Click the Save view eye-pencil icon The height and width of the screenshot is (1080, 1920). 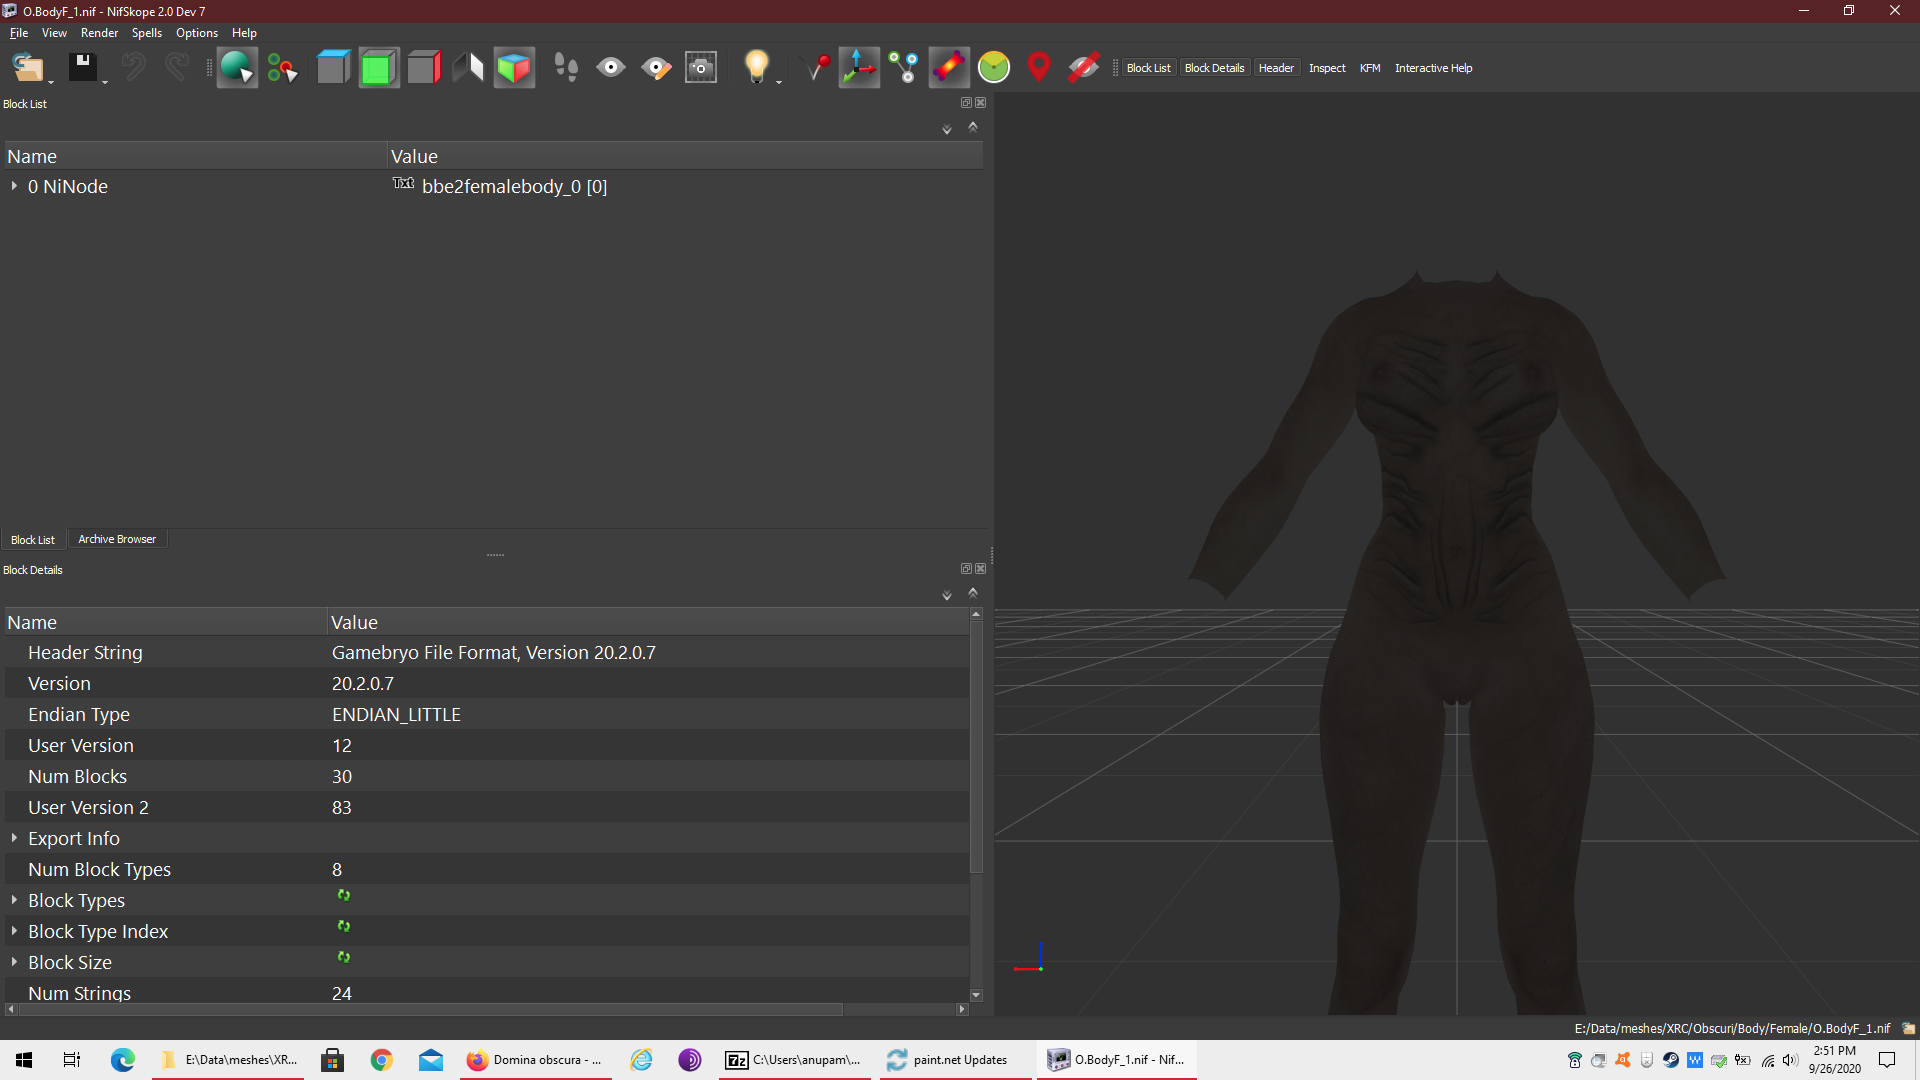(656, 68)
